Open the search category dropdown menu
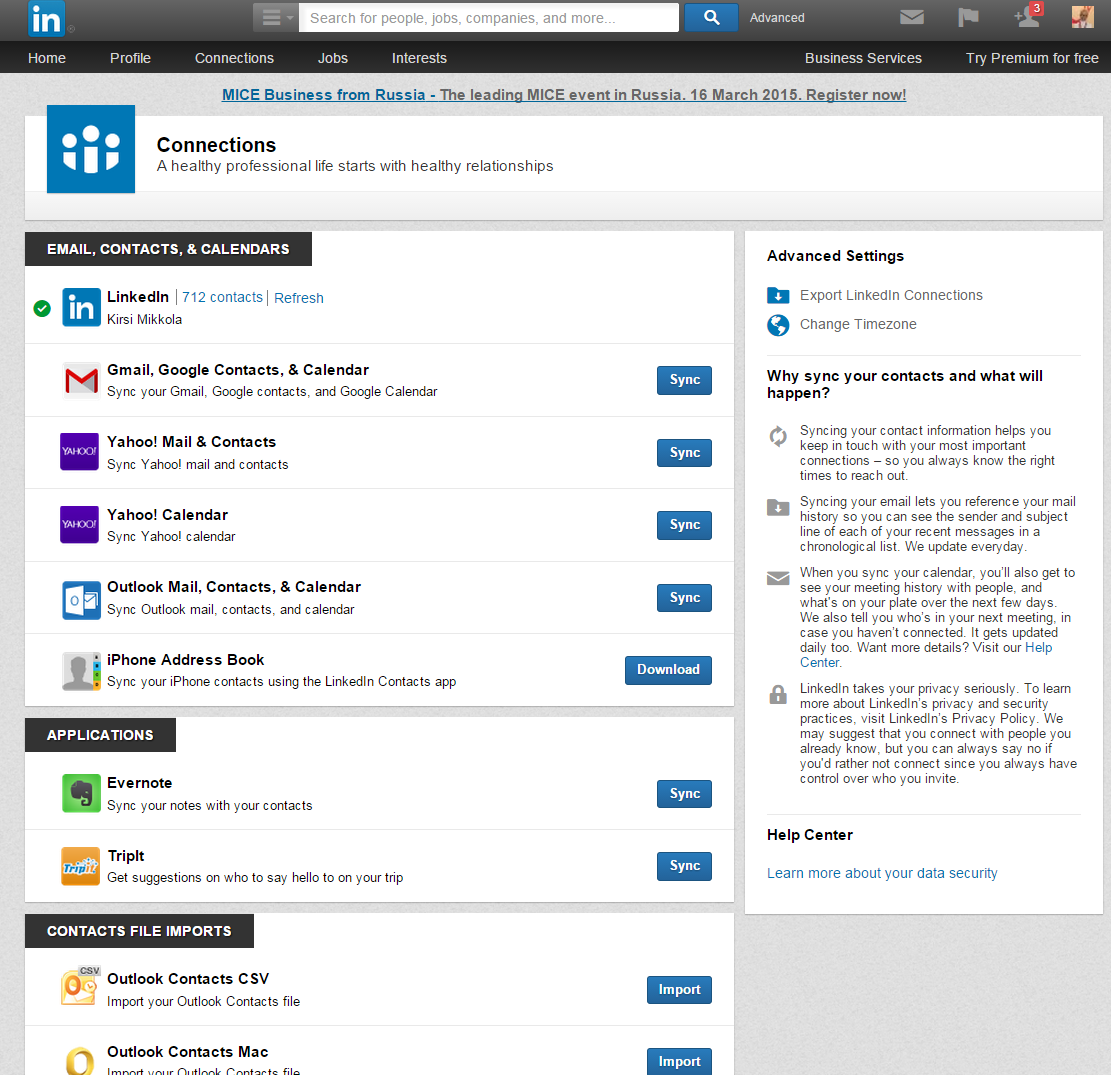The height and width of the screenshot is (1075, 1111). click(276, 18)
